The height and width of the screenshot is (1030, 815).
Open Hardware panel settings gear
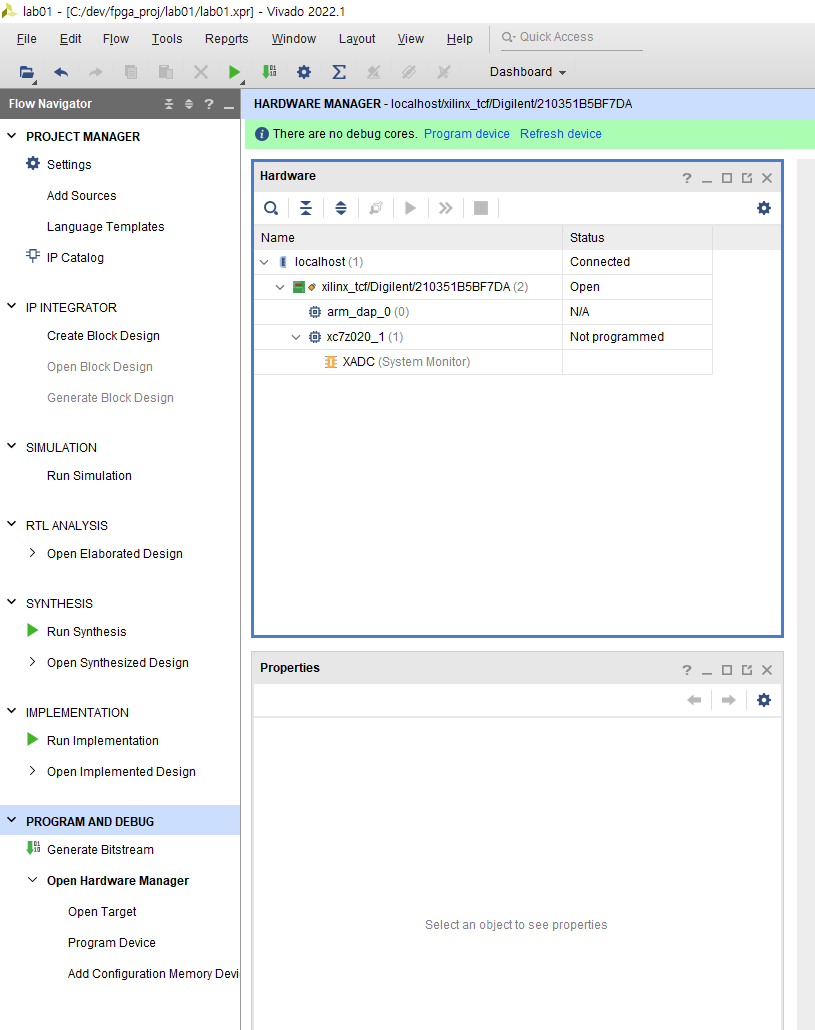(x=764, y=208)
